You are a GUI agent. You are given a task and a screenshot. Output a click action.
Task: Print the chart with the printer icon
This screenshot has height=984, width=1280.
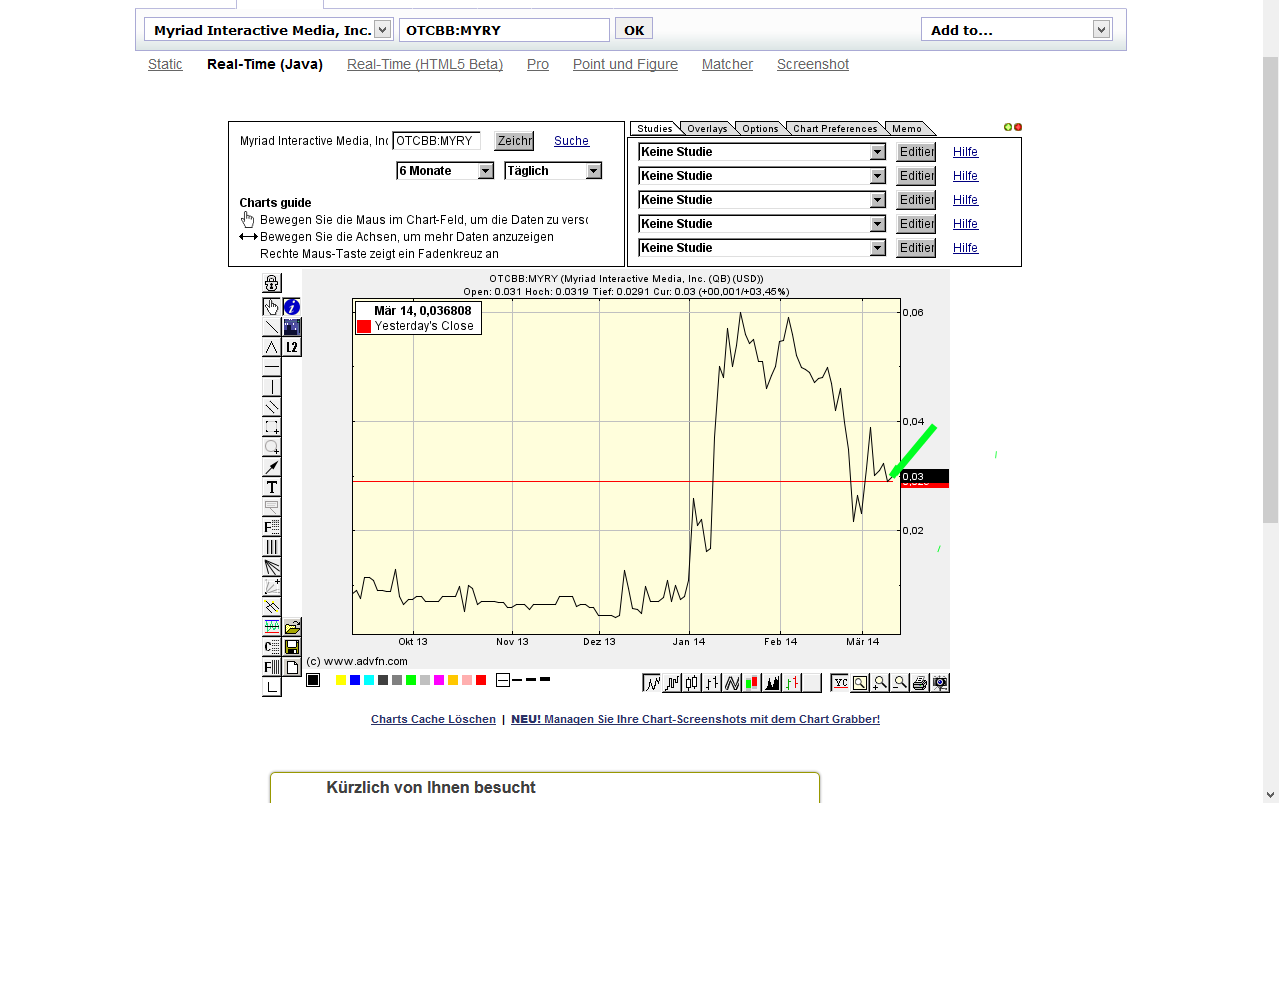click(x=920, y=683)
